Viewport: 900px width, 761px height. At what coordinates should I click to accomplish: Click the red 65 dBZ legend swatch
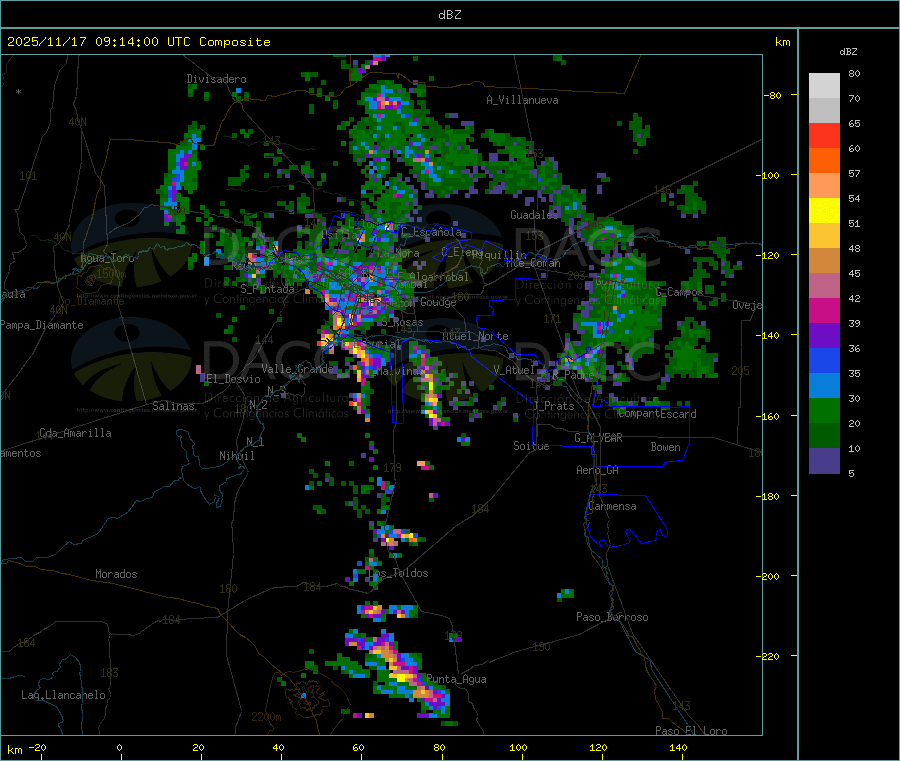tap(824, 135)
